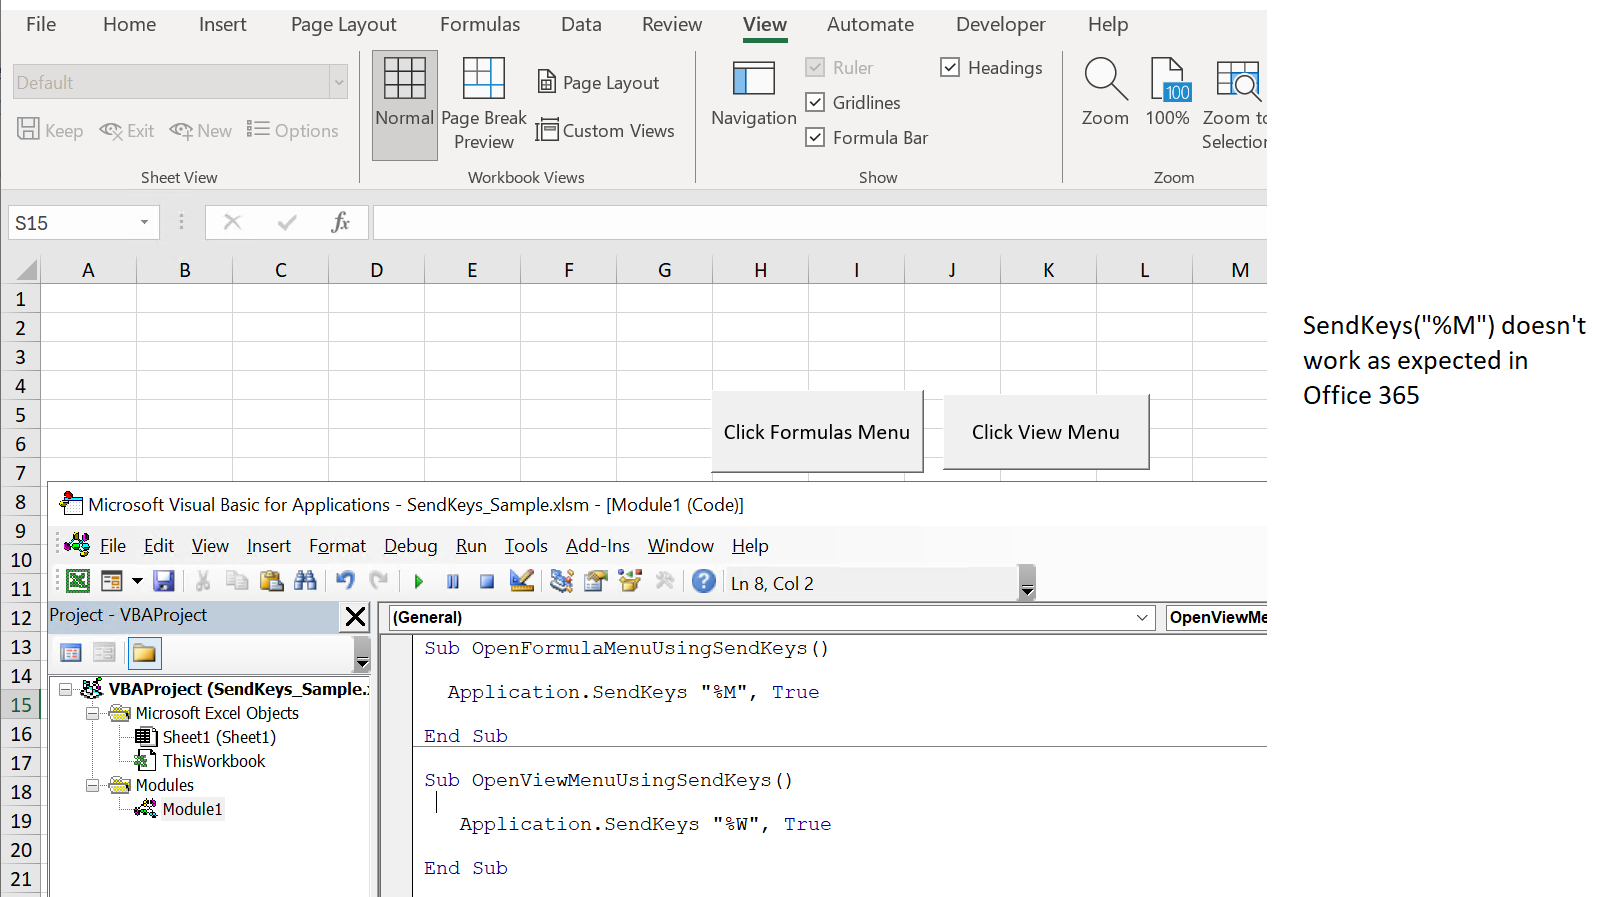Open the Navigation pane
This screenshot has width=1622, height=897.
tap(754, 95)
